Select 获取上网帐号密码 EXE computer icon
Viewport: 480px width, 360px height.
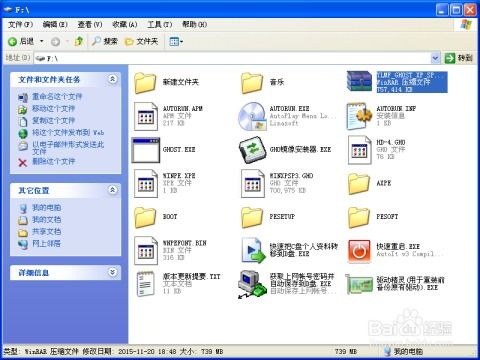click(252, 284)
